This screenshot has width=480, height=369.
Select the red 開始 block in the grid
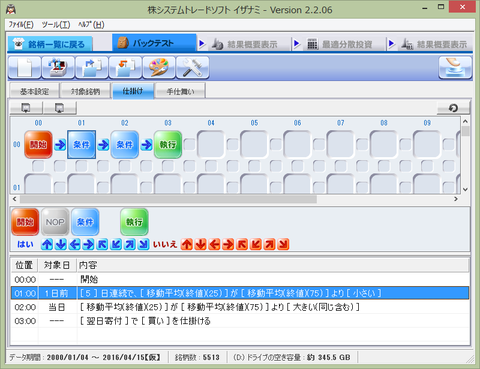[x=38, y=144]
